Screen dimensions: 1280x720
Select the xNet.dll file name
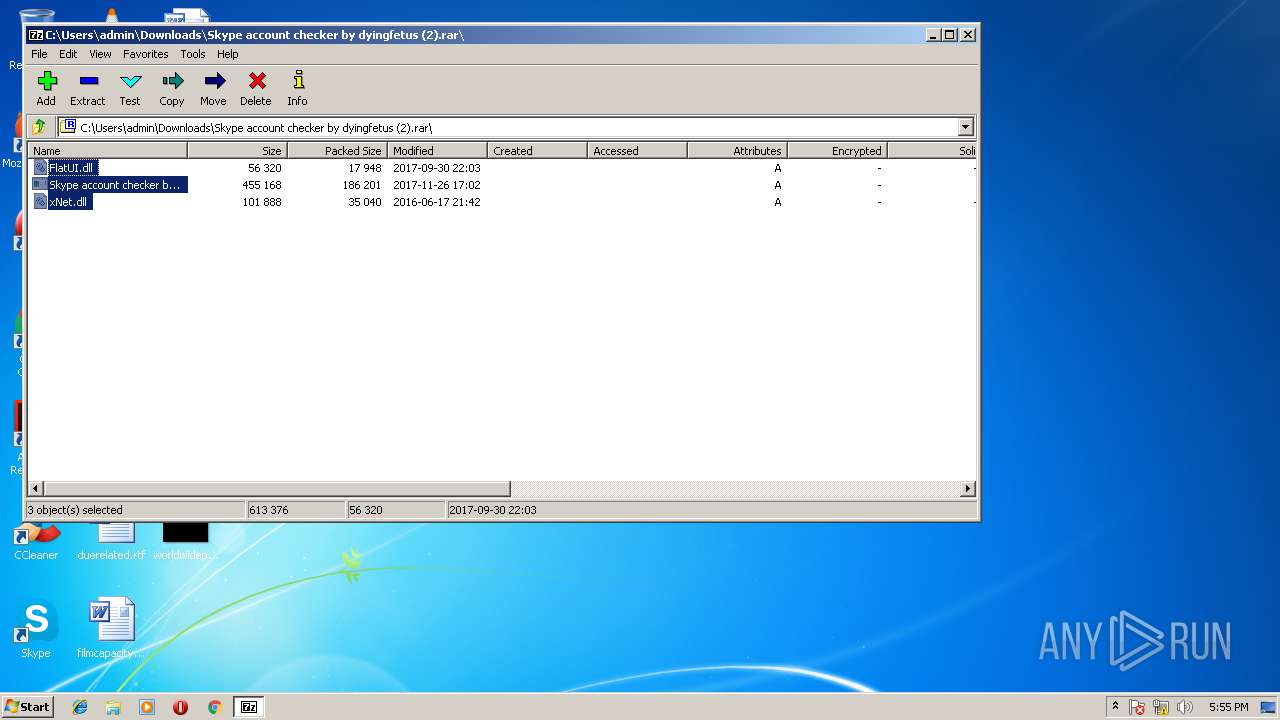[68, 202]
